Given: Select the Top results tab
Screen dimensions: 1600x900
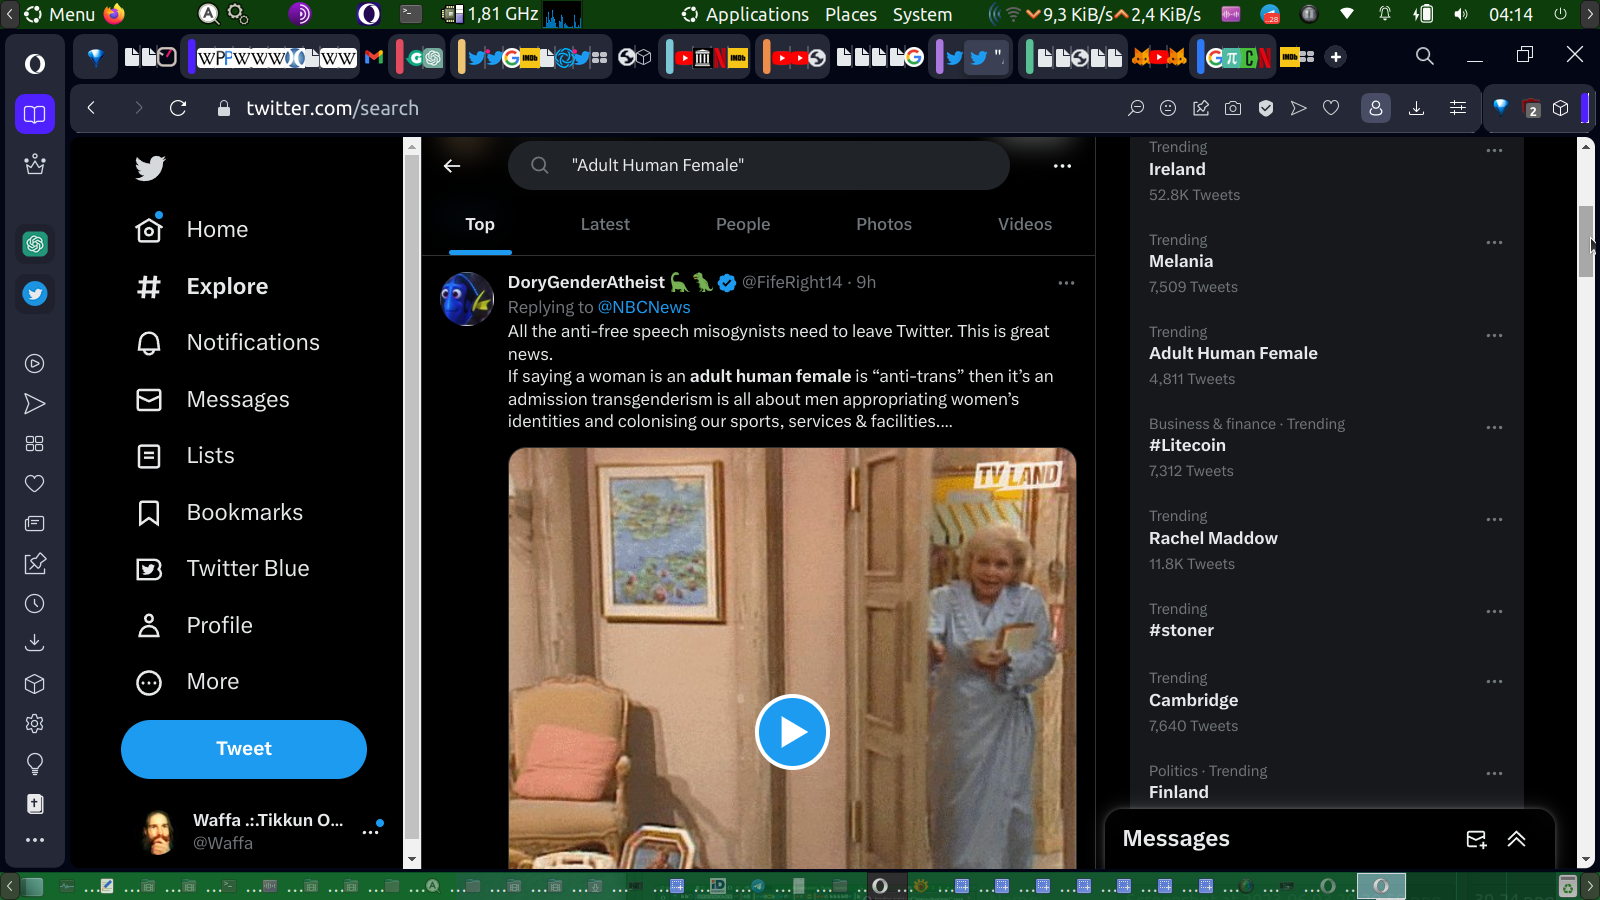Looking at the screenshot, I should (x=480, y=225).
